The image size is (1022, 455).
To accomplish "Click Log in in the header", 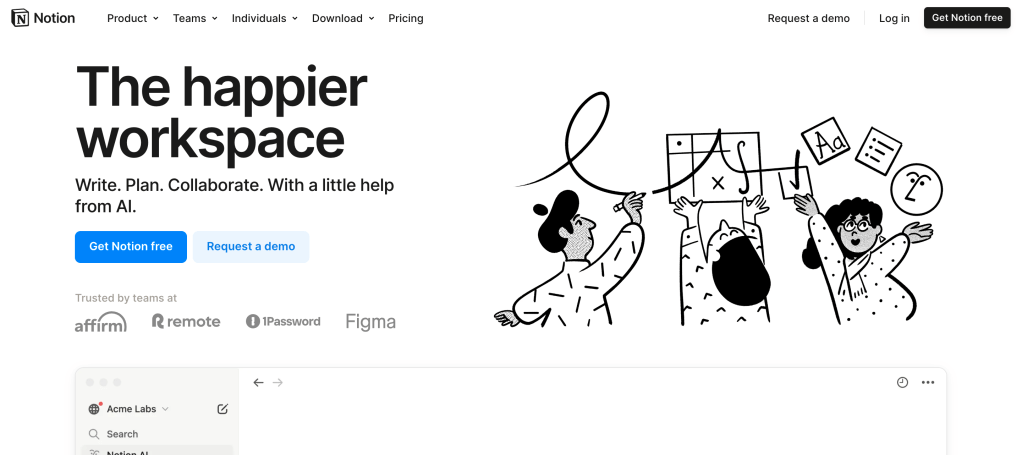I will tap(894, 18).
